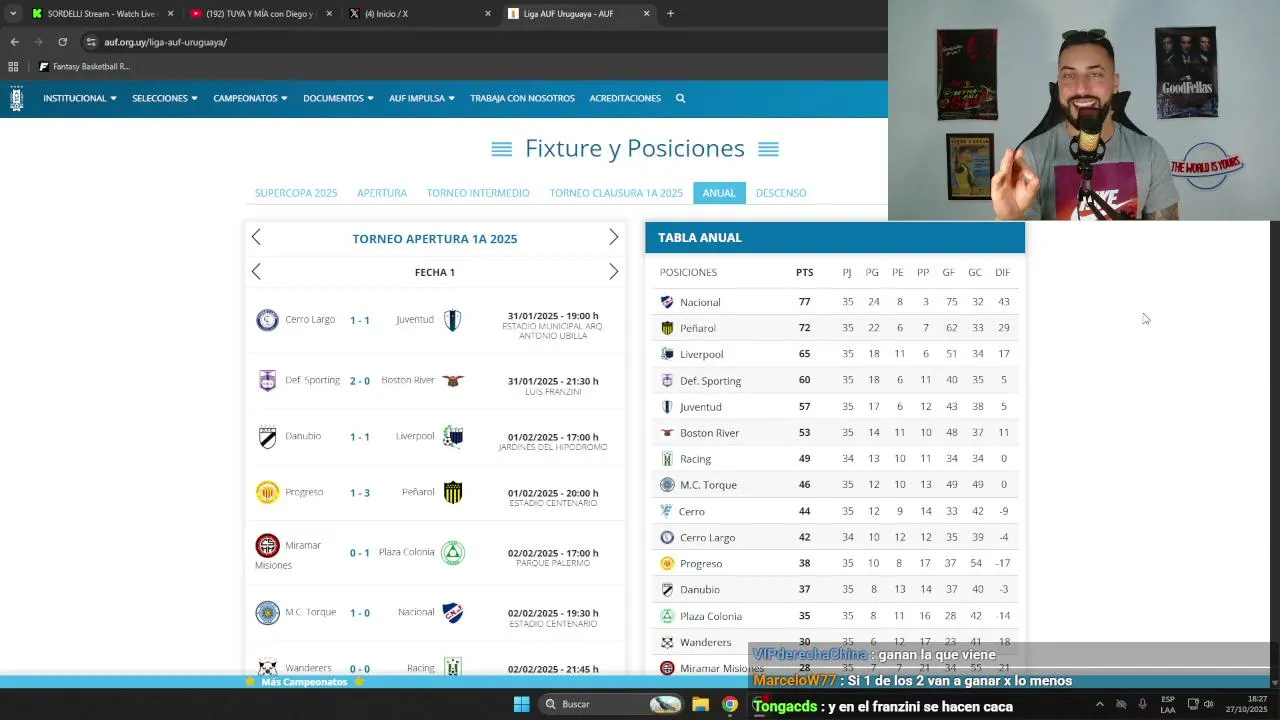Click the Plaza Colonia crest in fixture

[453, 553]
